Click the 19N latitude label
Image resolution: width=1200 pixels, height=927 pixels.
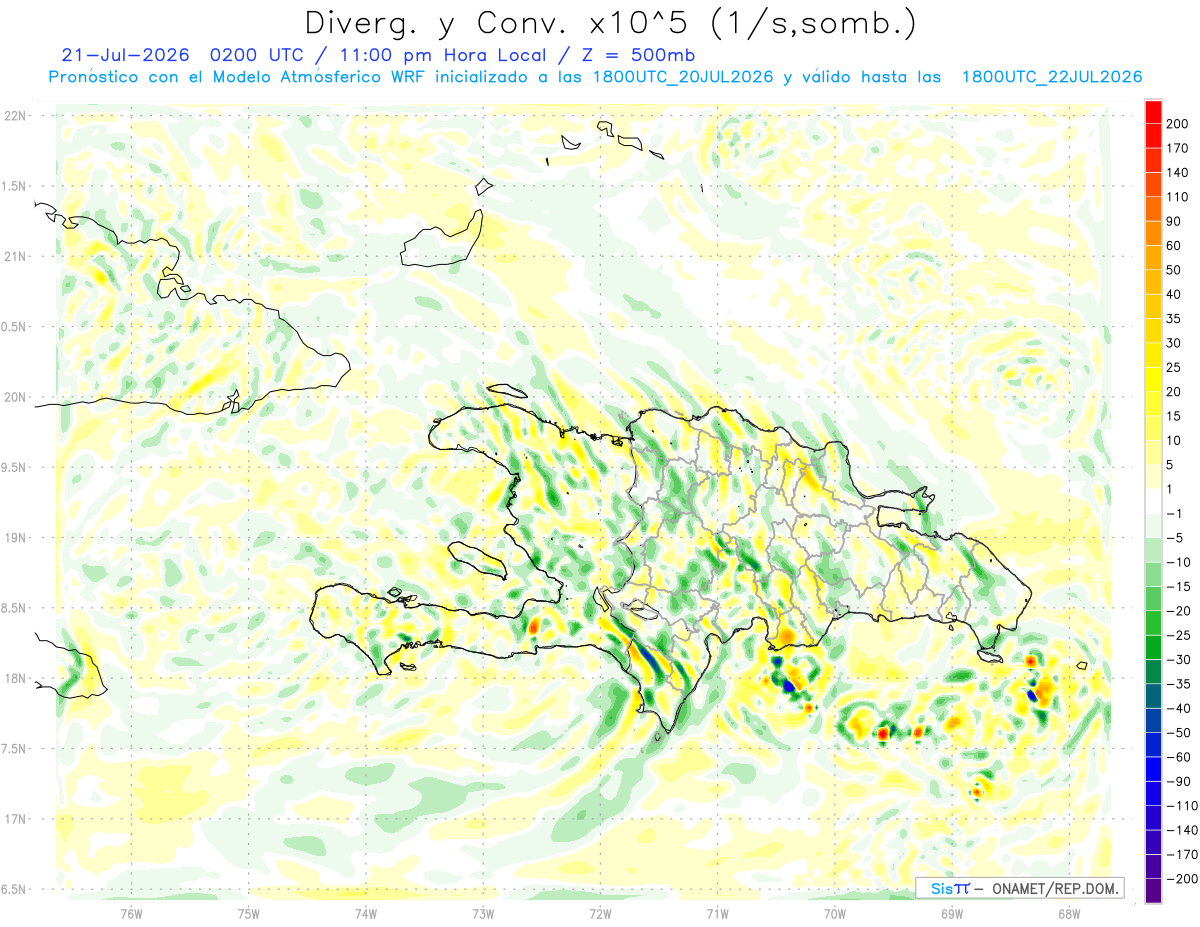pyautogui.click(x=14, y=538)
